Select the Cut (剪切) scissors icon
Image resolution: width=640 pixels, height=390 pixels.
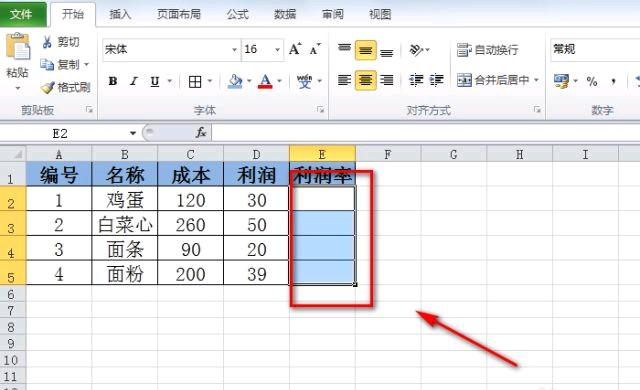click(47, 42)
